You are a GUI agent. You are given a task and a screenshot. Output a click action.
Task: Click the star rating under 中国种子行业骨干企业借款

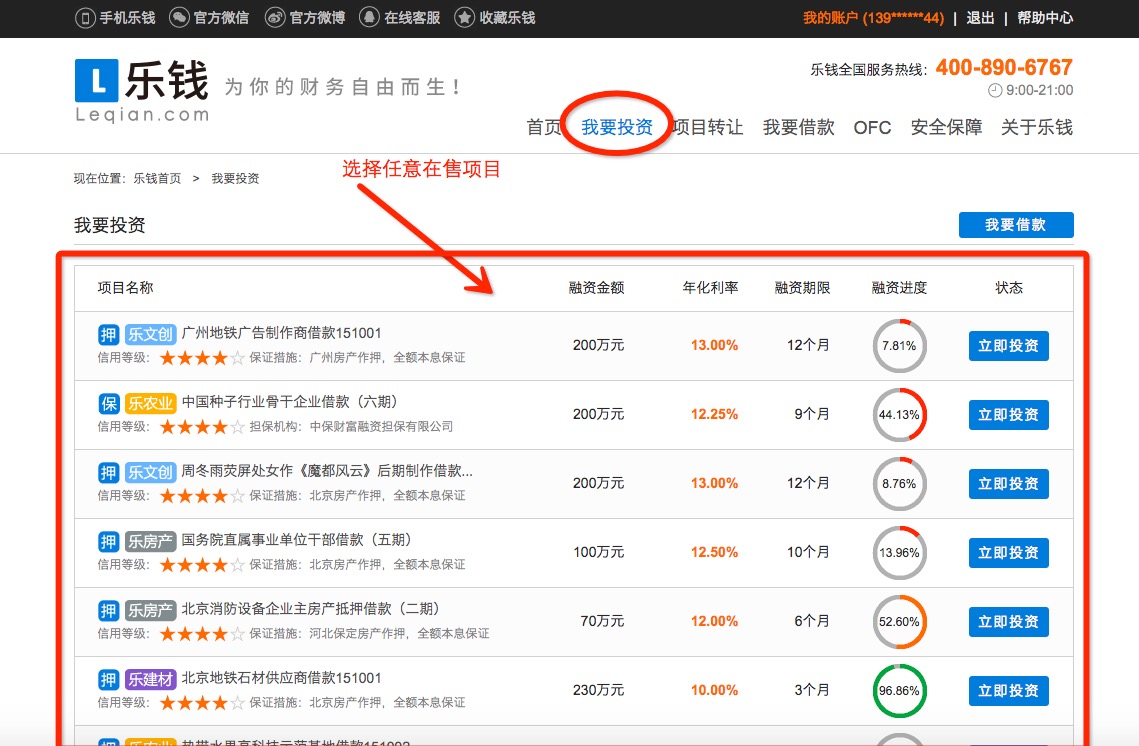tap(202, 426)
